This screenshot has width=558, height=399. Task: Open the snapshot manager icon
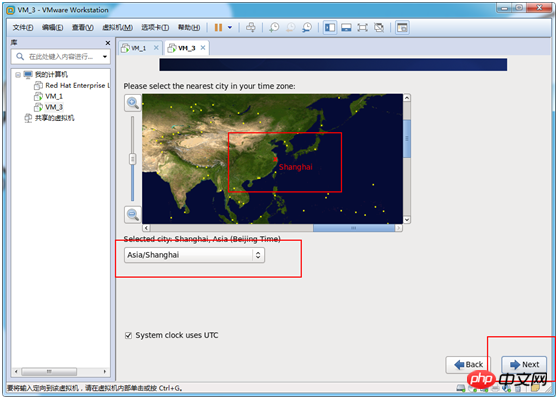coord(307,27)
